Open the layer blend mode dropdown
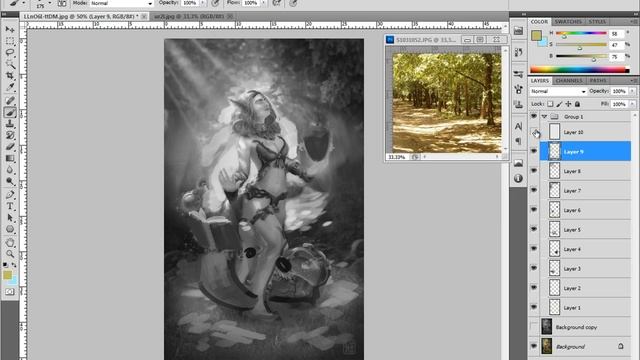The width and height of the screenshot is (640, 360). [558, 91]
